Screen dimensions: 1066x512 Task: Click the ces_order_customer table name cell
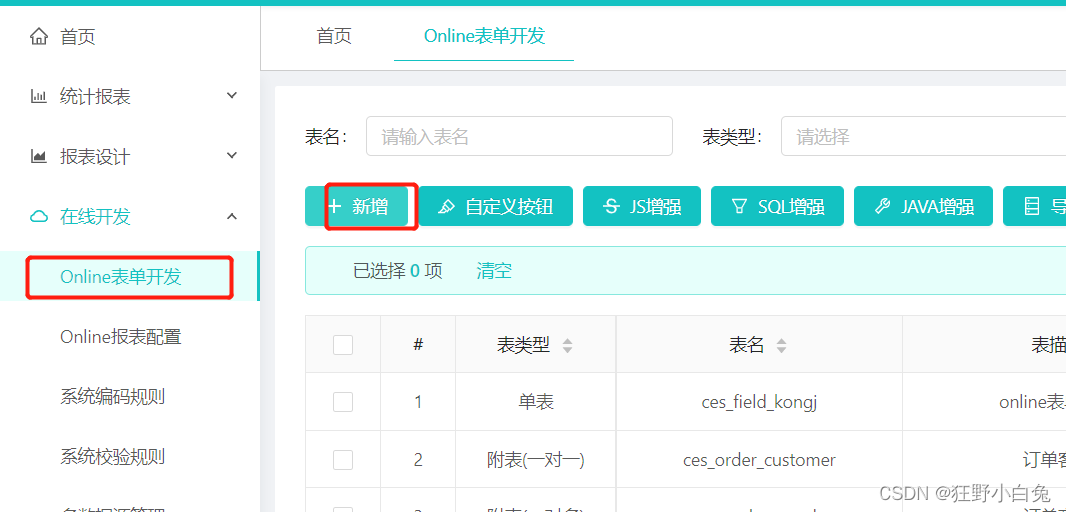click(x=759, y=460)
